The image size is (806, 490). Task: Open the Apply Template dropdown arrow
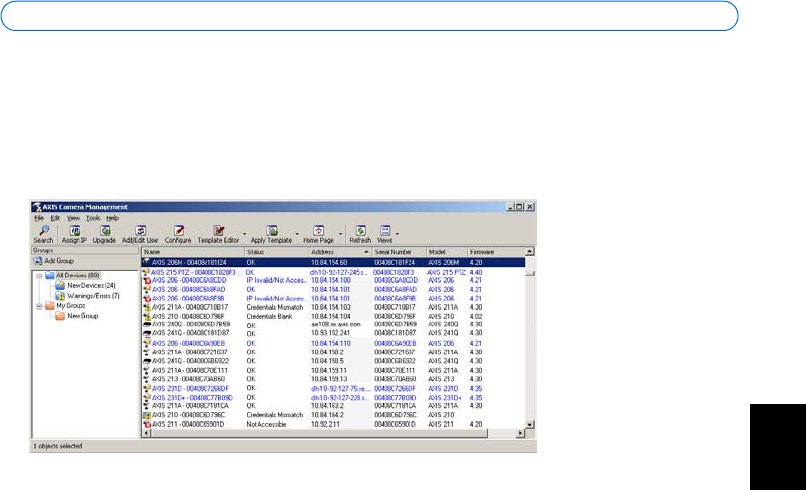297,234
